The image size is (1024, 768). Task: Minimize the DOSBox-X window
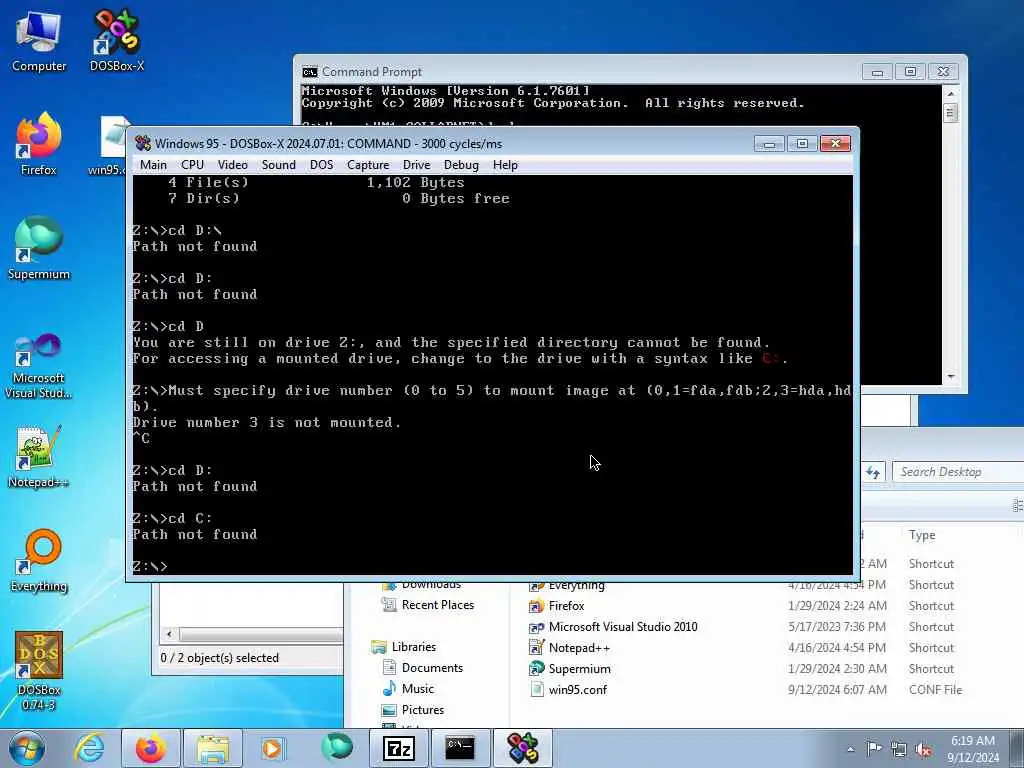pyautogui.click(x=769, y=144)
